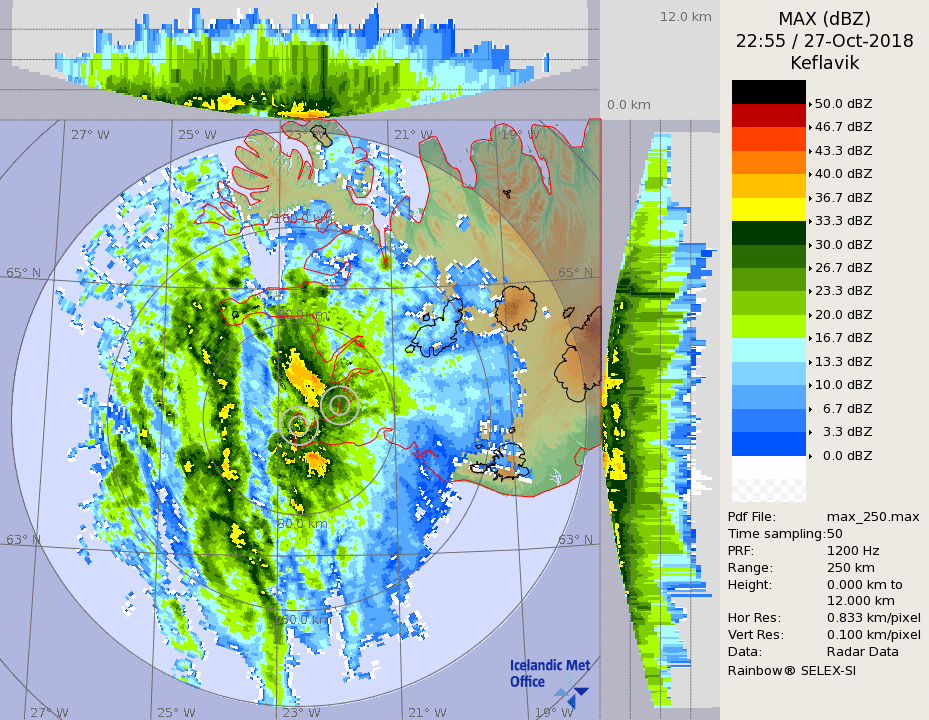Click the arrow marker beside 0.0 dBZ

tap(810, 456)
